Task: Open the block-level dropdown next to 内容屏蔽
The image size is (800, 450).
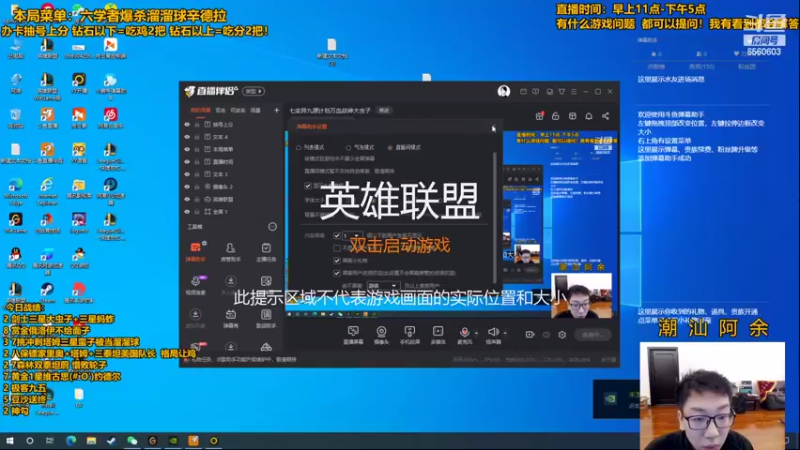Action: point(351,235)
